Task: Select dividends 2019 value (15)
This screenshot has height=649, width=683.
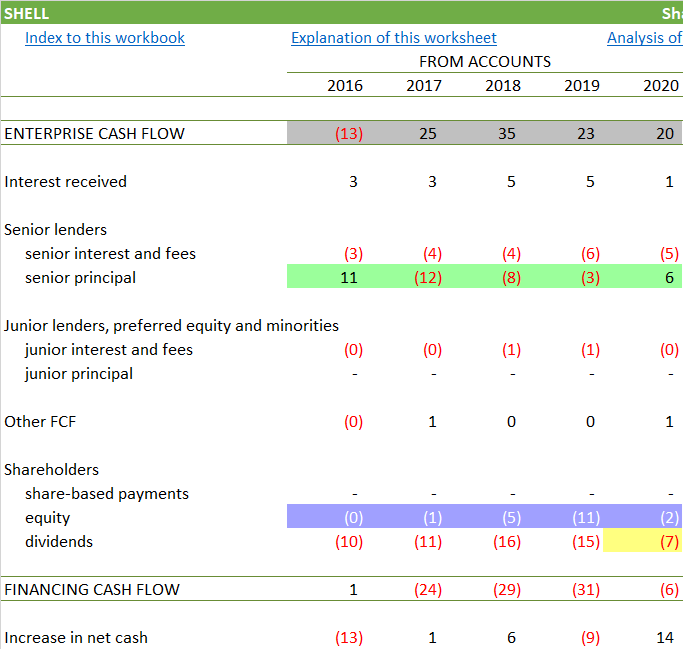Action: click(586, 541)
